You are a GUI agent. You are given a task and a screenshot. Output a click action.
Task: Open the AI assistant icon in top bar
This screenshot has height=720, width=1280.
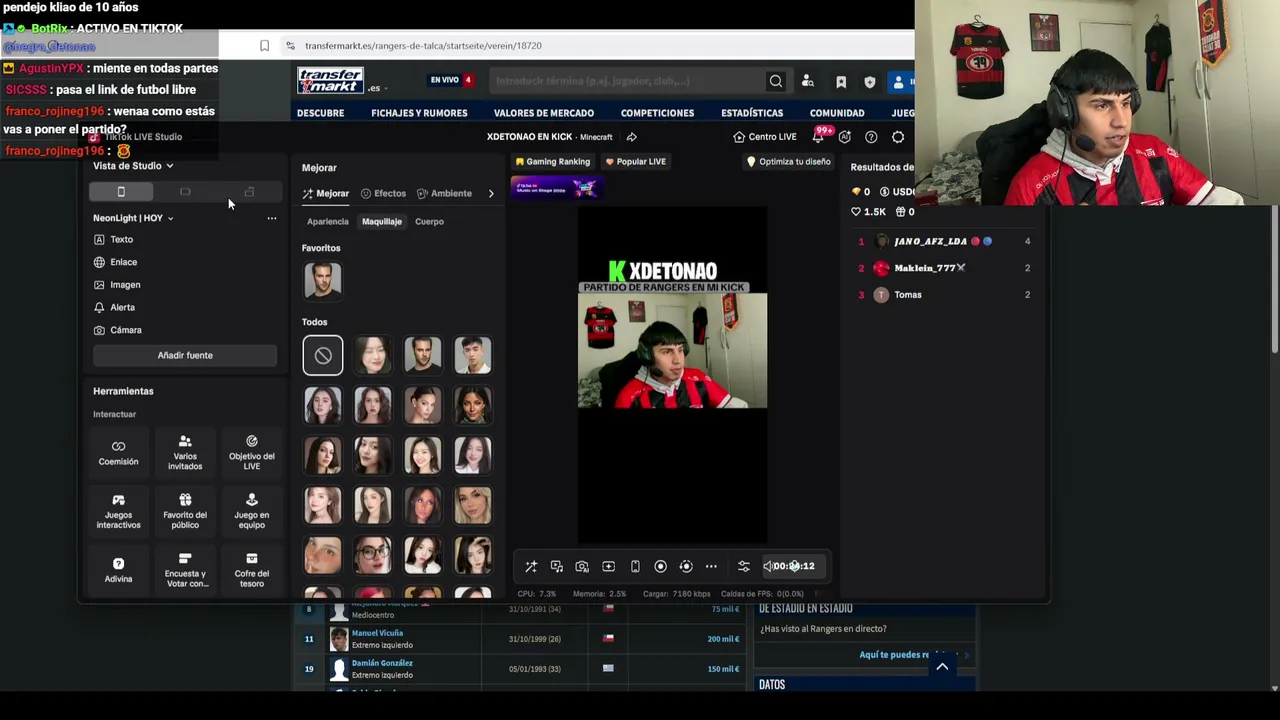845,137
